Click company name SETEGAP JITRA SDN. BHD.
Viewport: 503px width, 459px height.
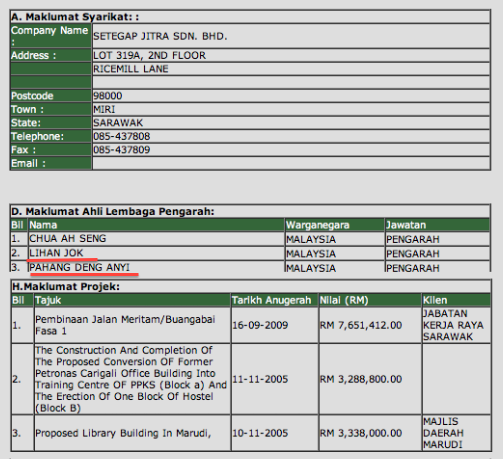pos(160,36)
